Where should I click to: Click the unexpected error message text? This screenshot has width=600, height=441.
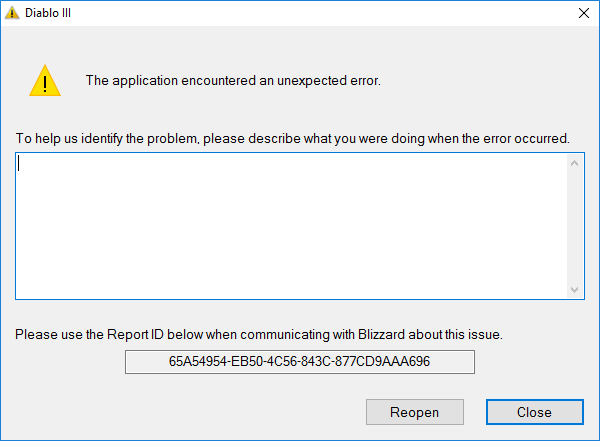pos(233,81)
